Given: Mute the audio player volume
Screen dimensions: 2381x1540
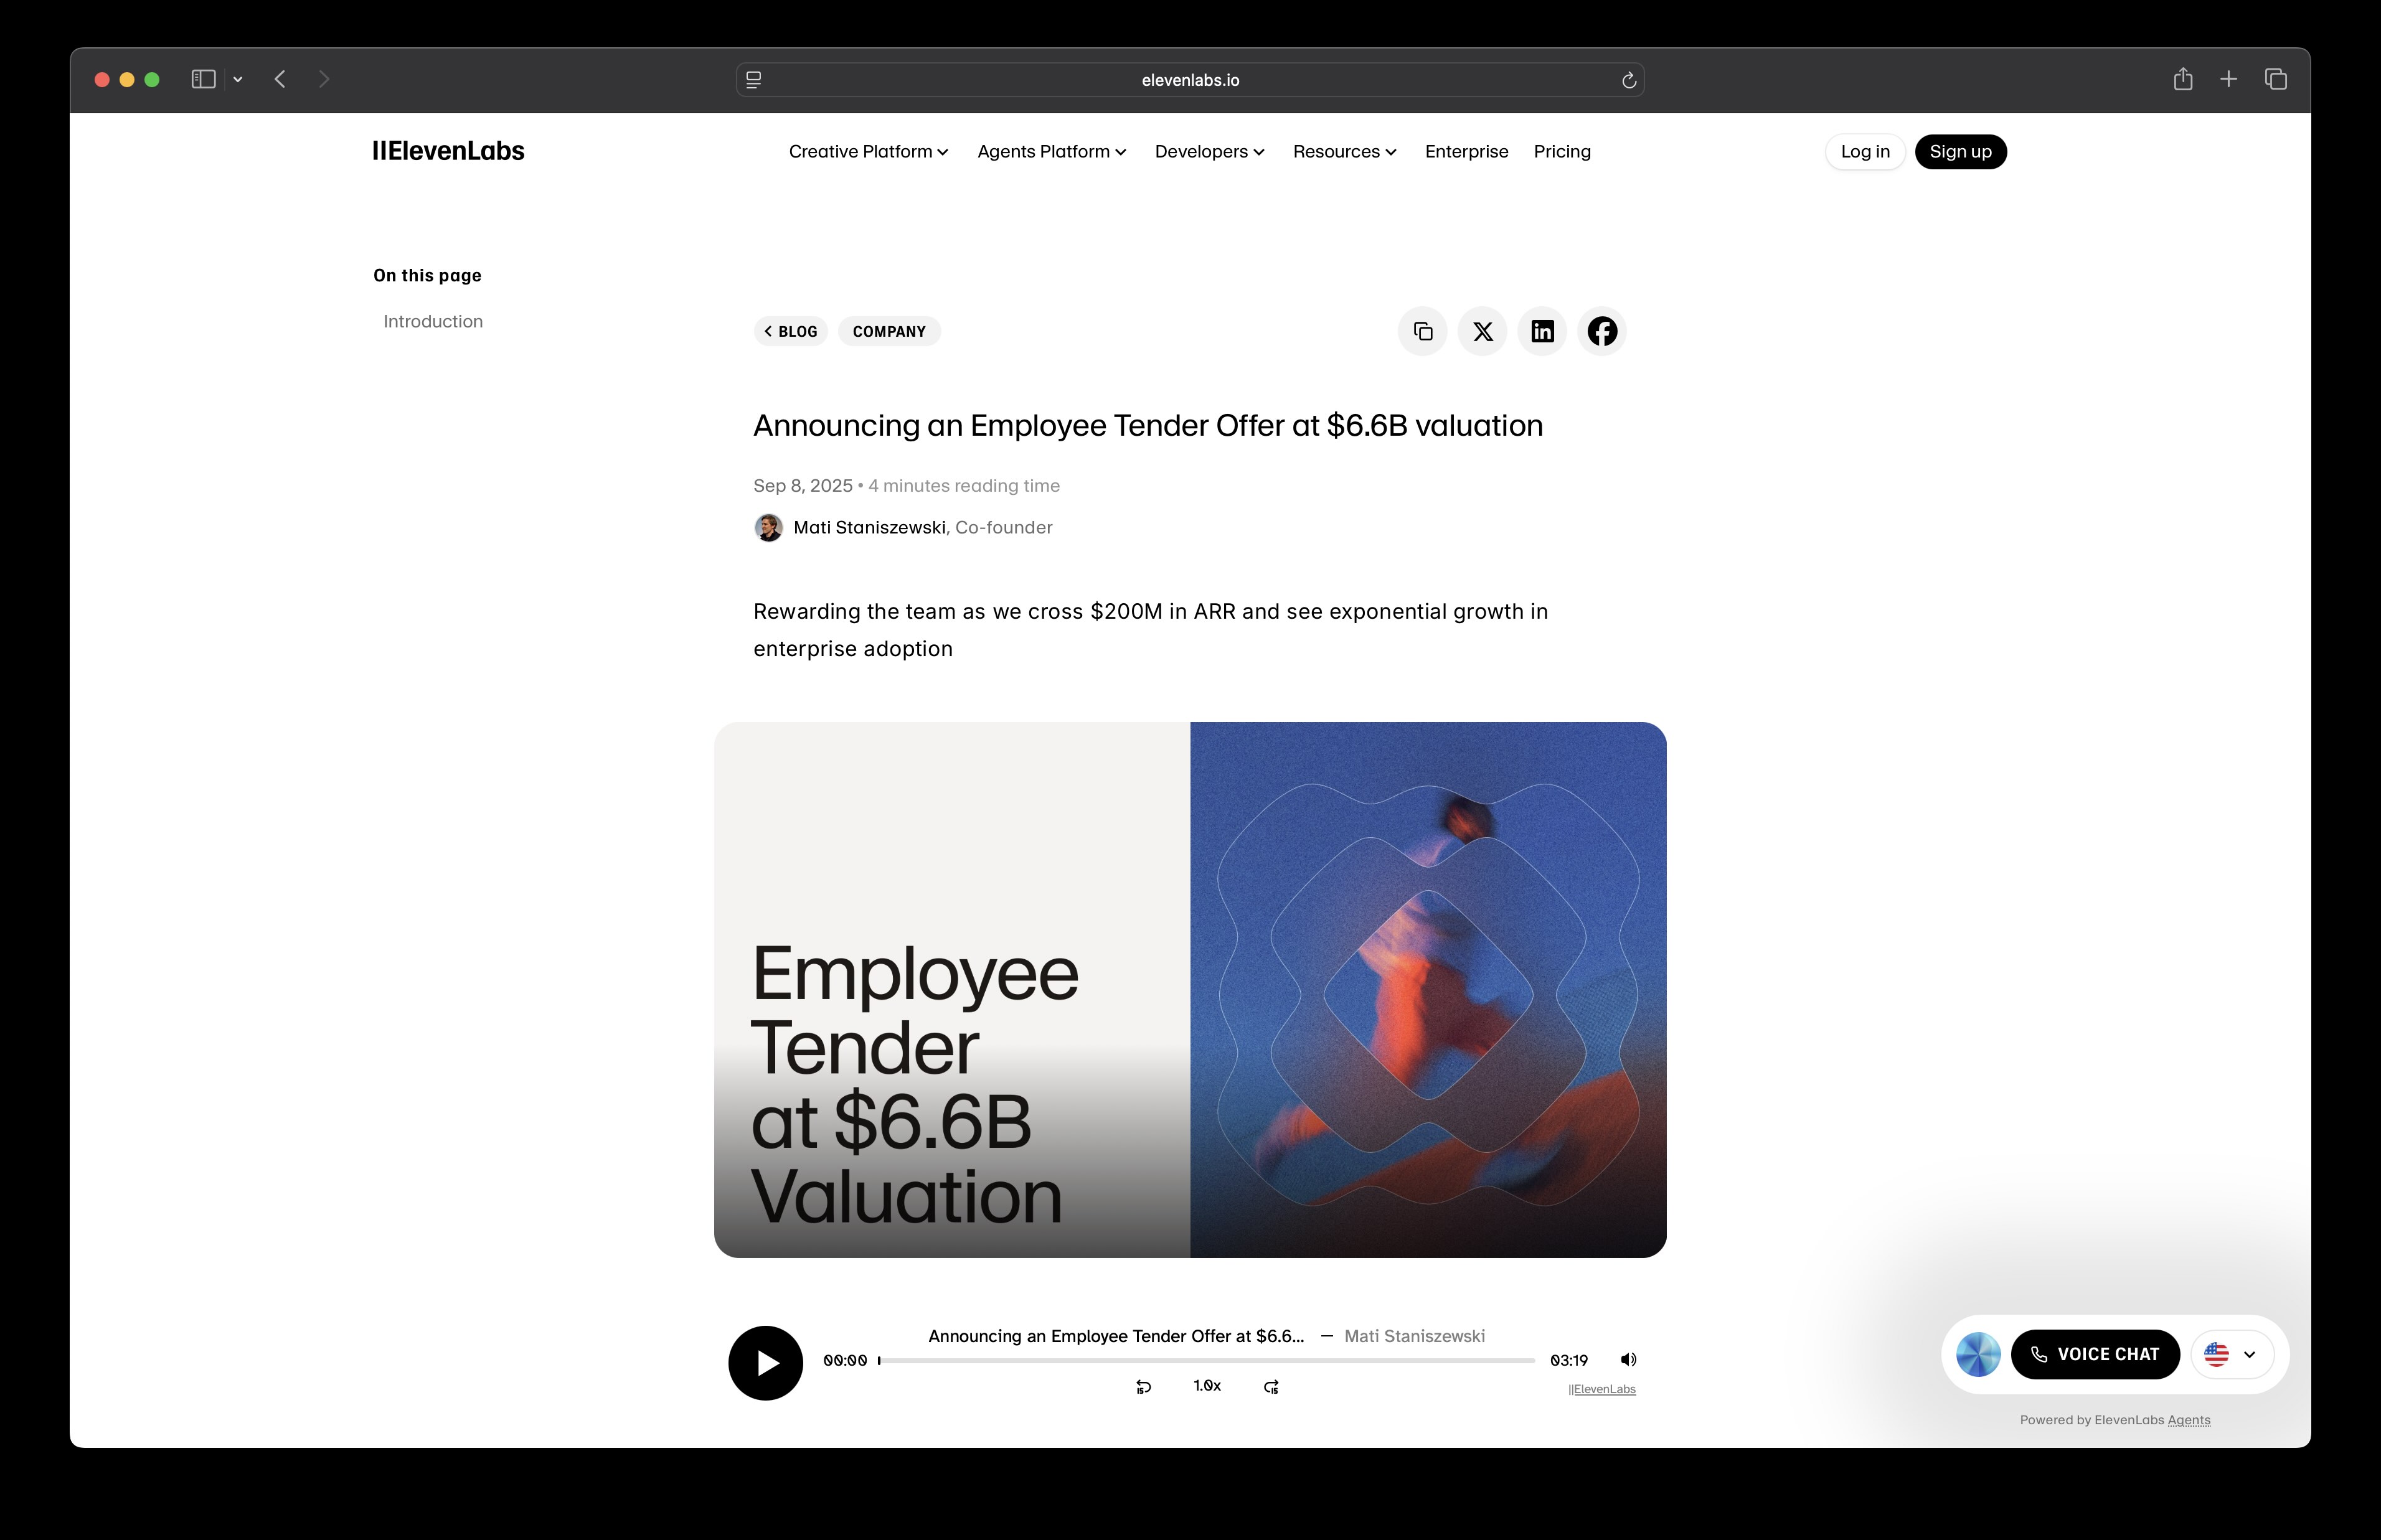Looking at the screenshot, I should pos(1628,1359).
